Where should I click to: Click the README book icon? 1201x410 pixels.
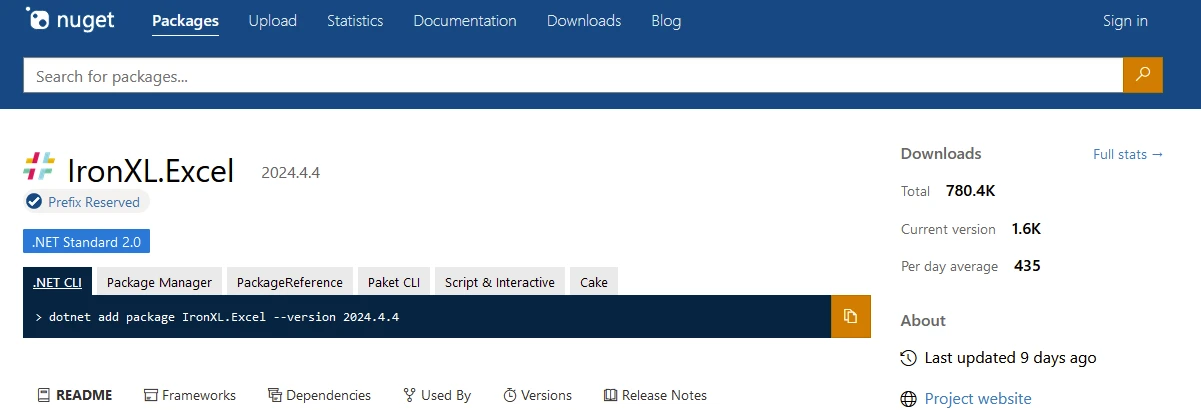pyautogui.click(x=43, y=395)
